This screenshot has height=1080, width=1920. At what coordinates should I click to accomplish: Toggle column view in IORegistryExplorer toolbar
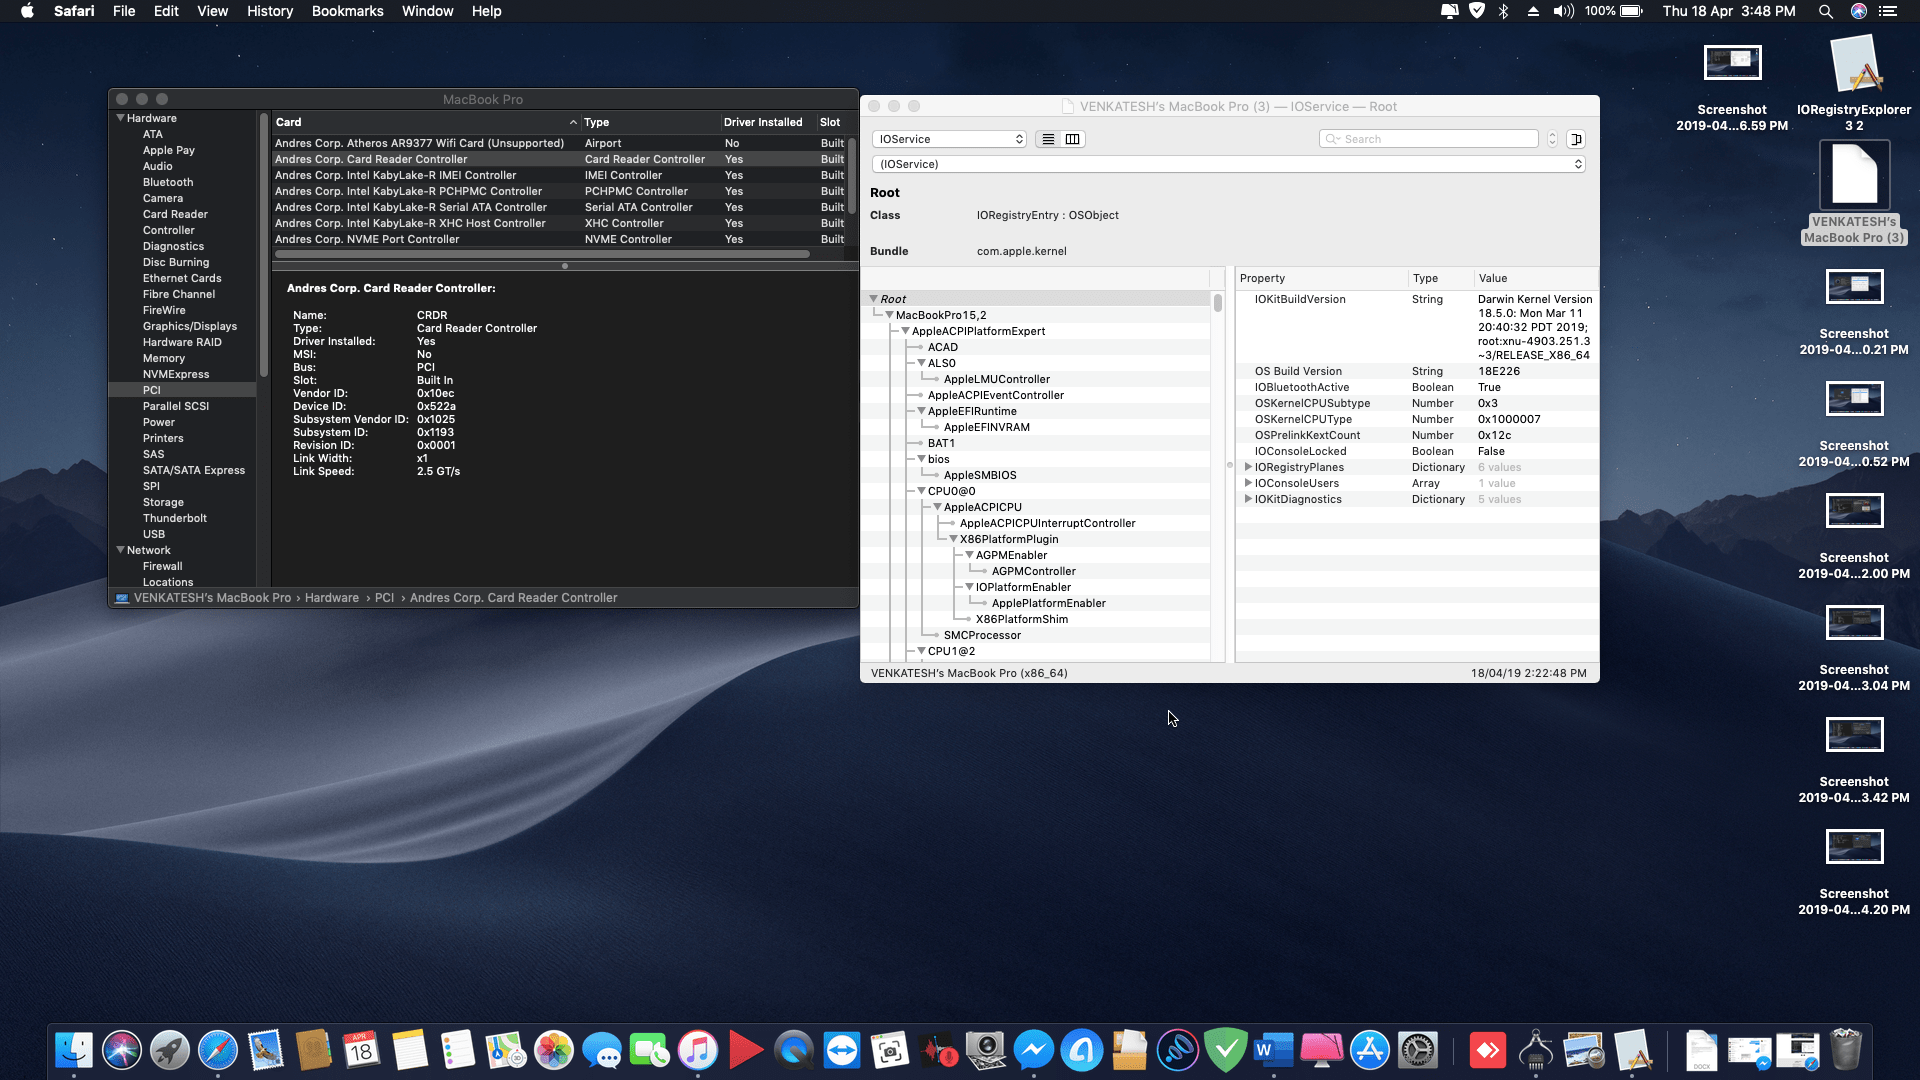(1071, 139)
